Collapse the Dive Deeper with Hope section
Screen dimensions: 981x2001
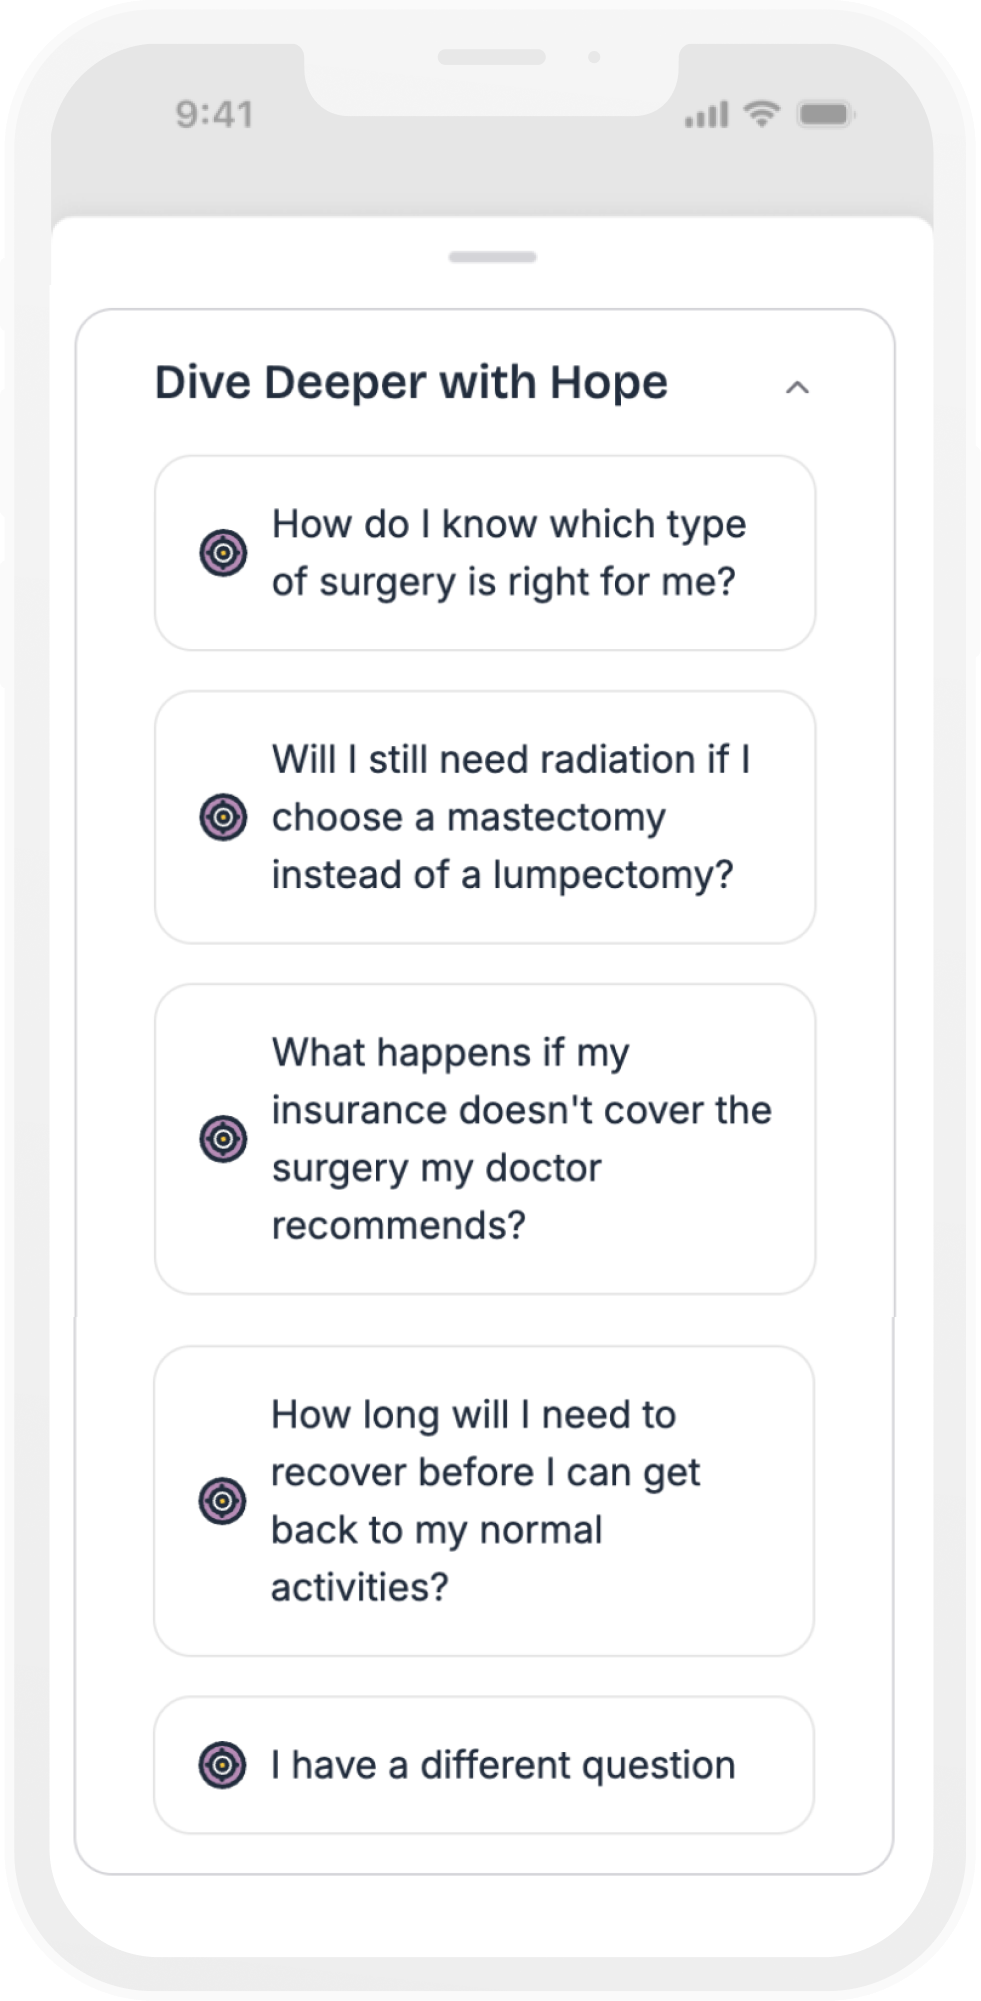pyautogui.click(x=797, y=387)
